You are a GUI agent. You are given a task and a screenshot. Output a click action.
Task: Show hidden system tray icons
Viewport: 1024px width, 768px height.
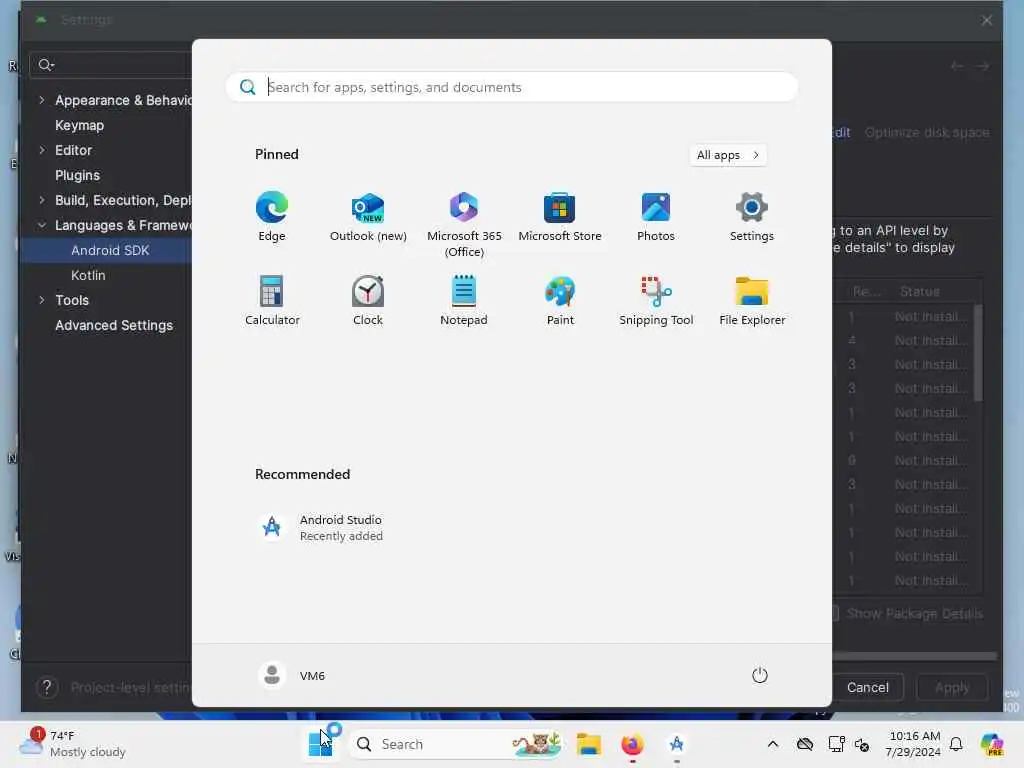(x=773, y=744)
